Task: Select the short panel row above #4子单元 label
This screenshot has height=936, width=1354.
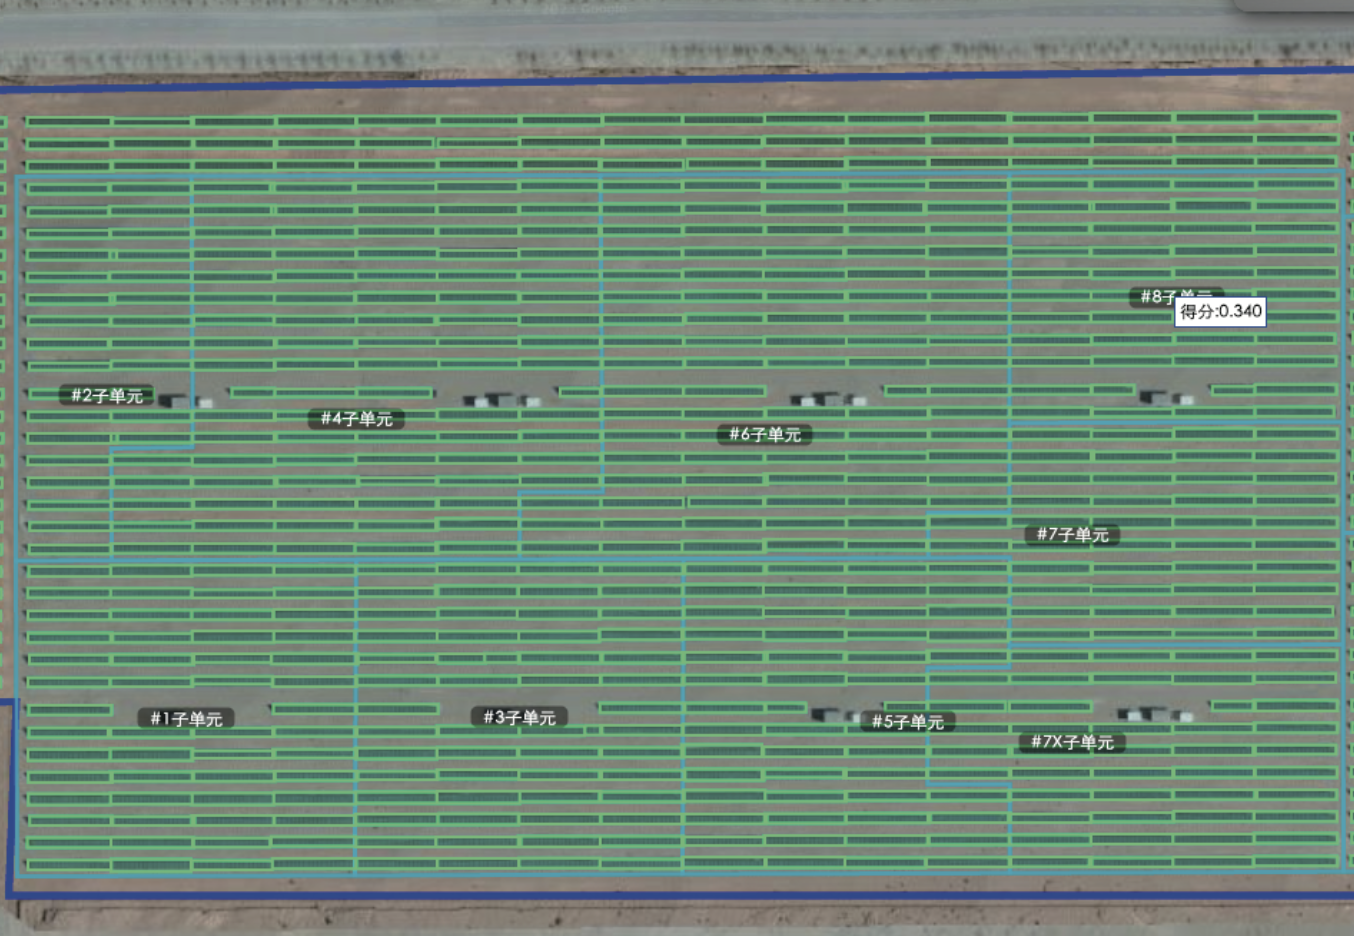Action: click(332, 393)
